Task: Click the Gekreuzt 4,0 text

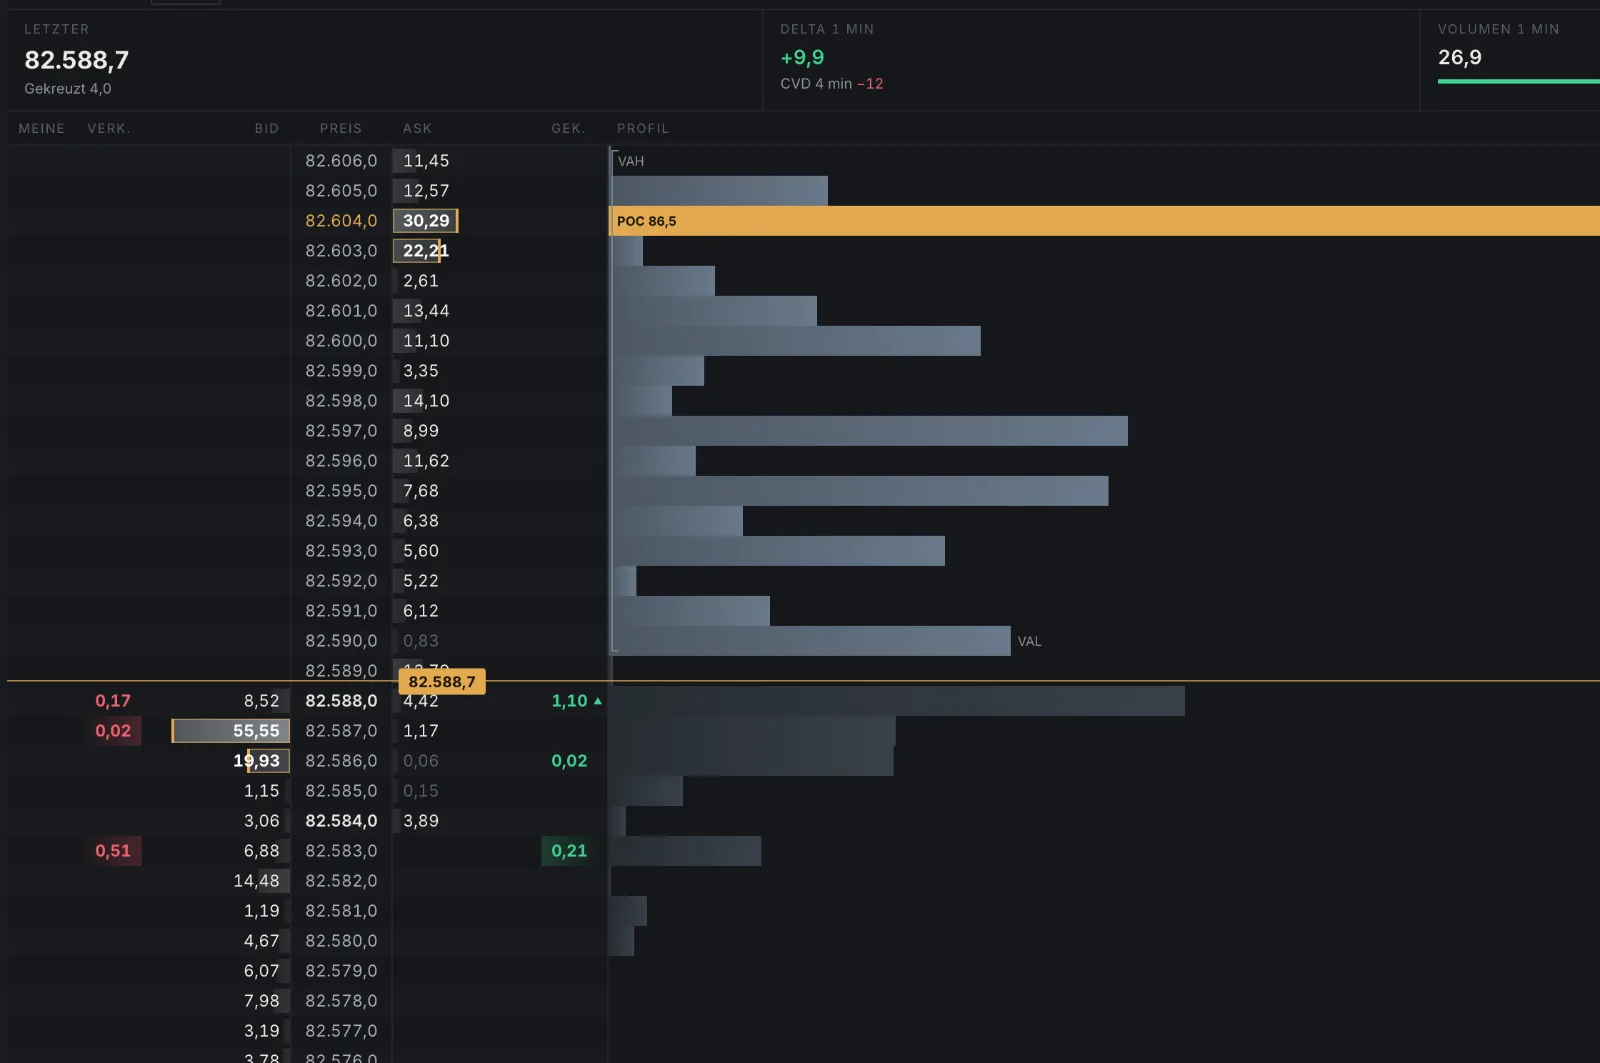Action: pyautogui.click(x=68, y=89)
